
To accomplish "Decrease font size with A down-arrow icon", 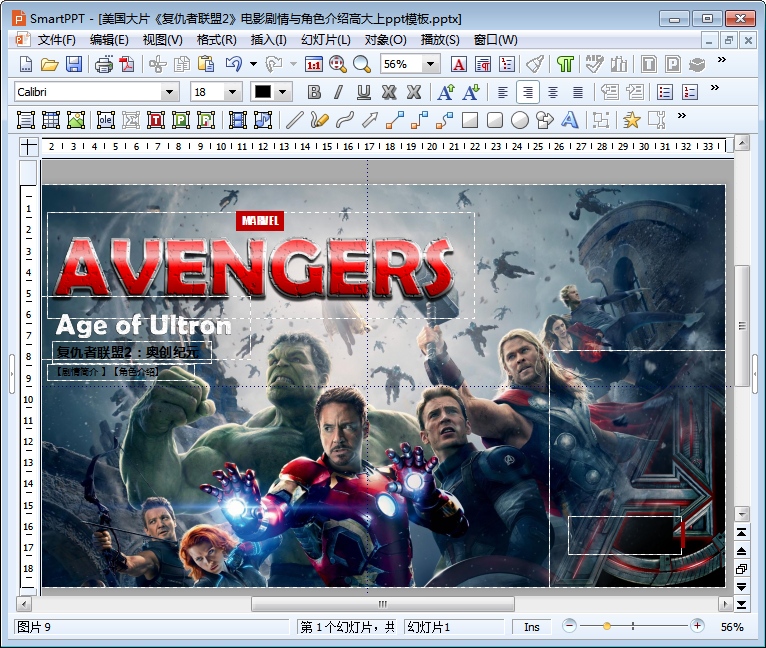I will pyautogui.click(x=471, y=92).
